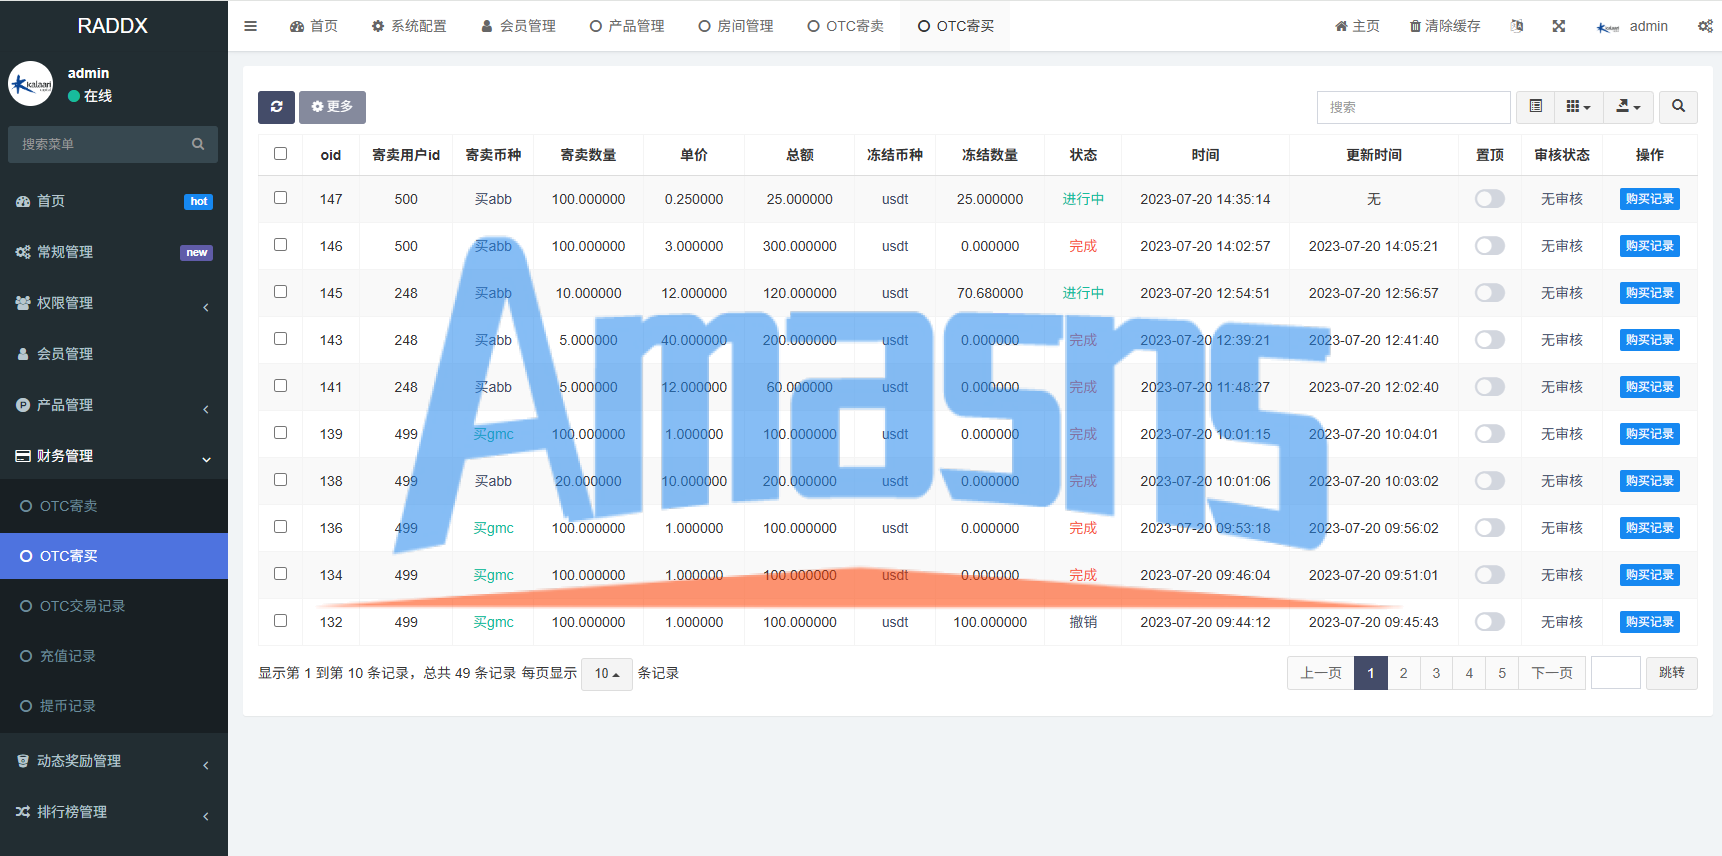This screenshot has height=856, width=1722.
Task: Select the checkbox for row oid 132
Action: pyautogui.click(x=280, y=621)
